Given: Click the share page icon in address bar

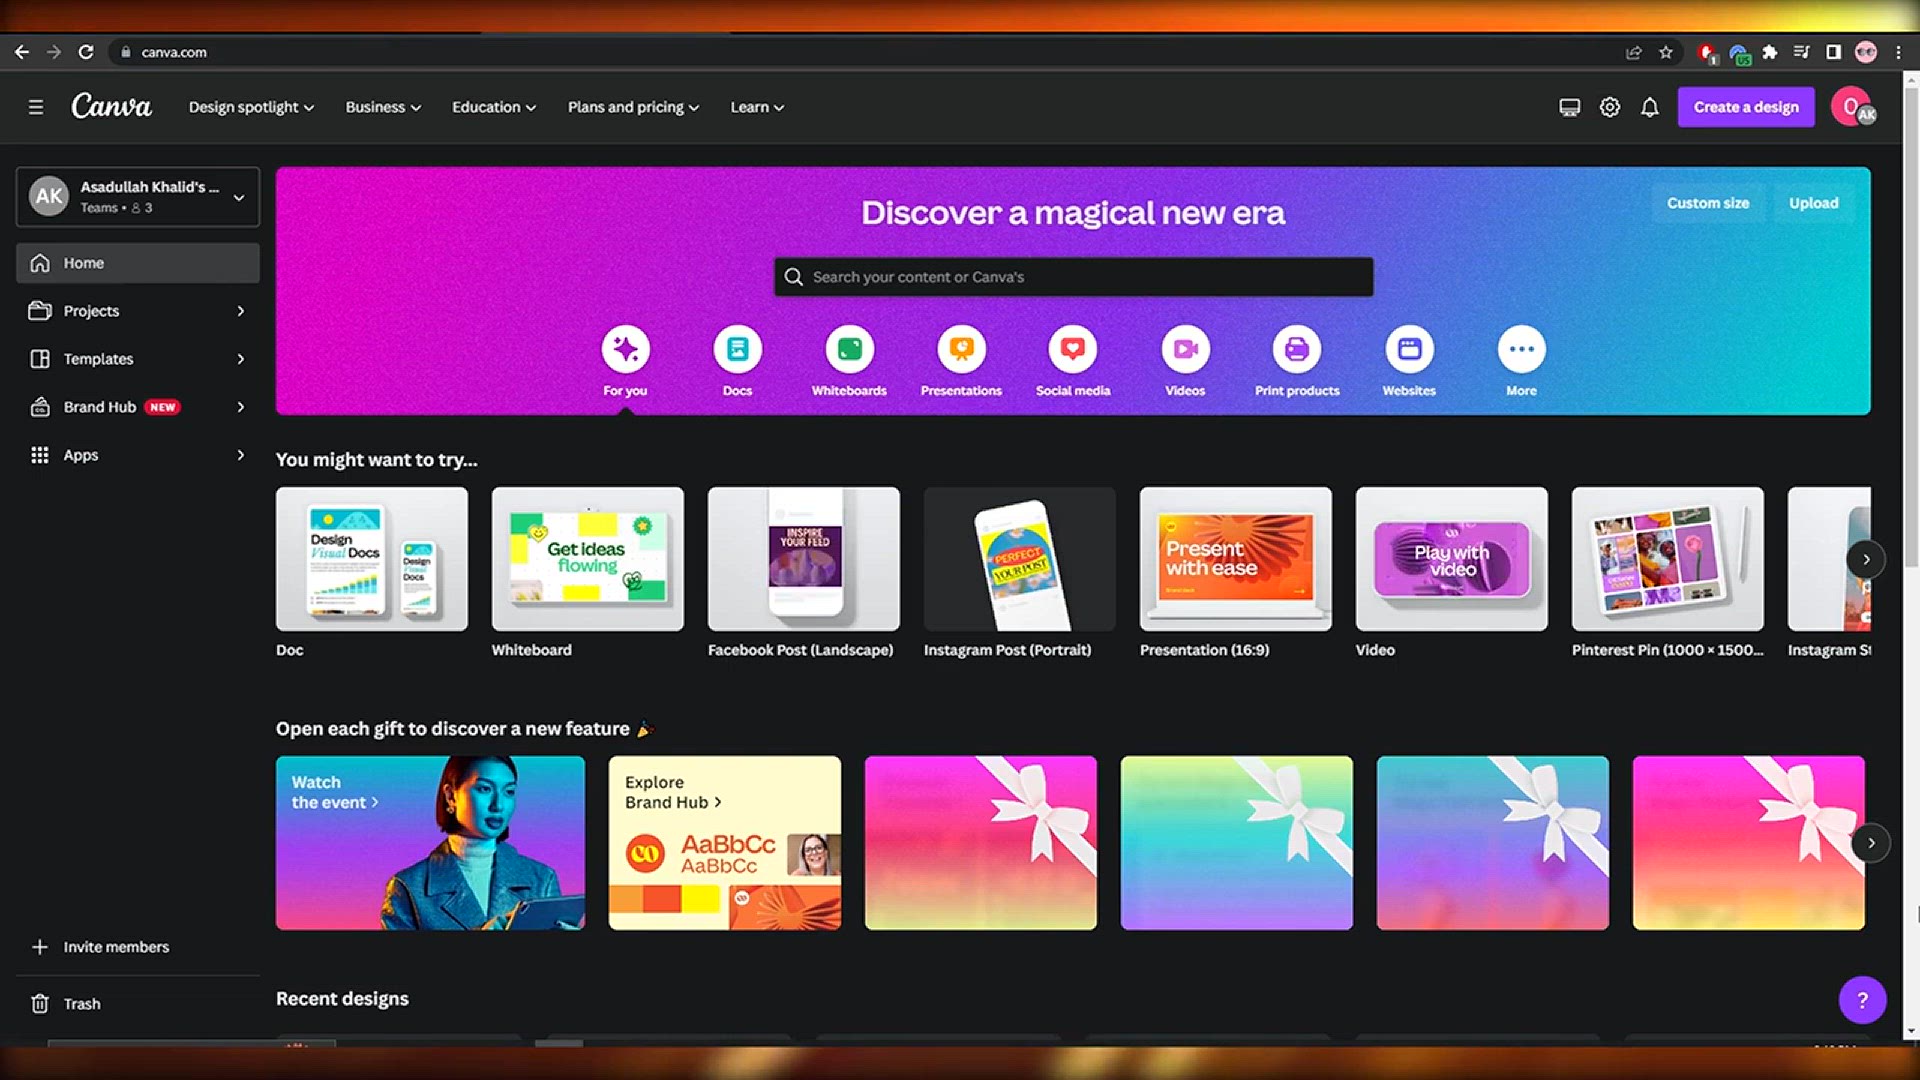Looking at the screenshot, I should pos(1634,52).
